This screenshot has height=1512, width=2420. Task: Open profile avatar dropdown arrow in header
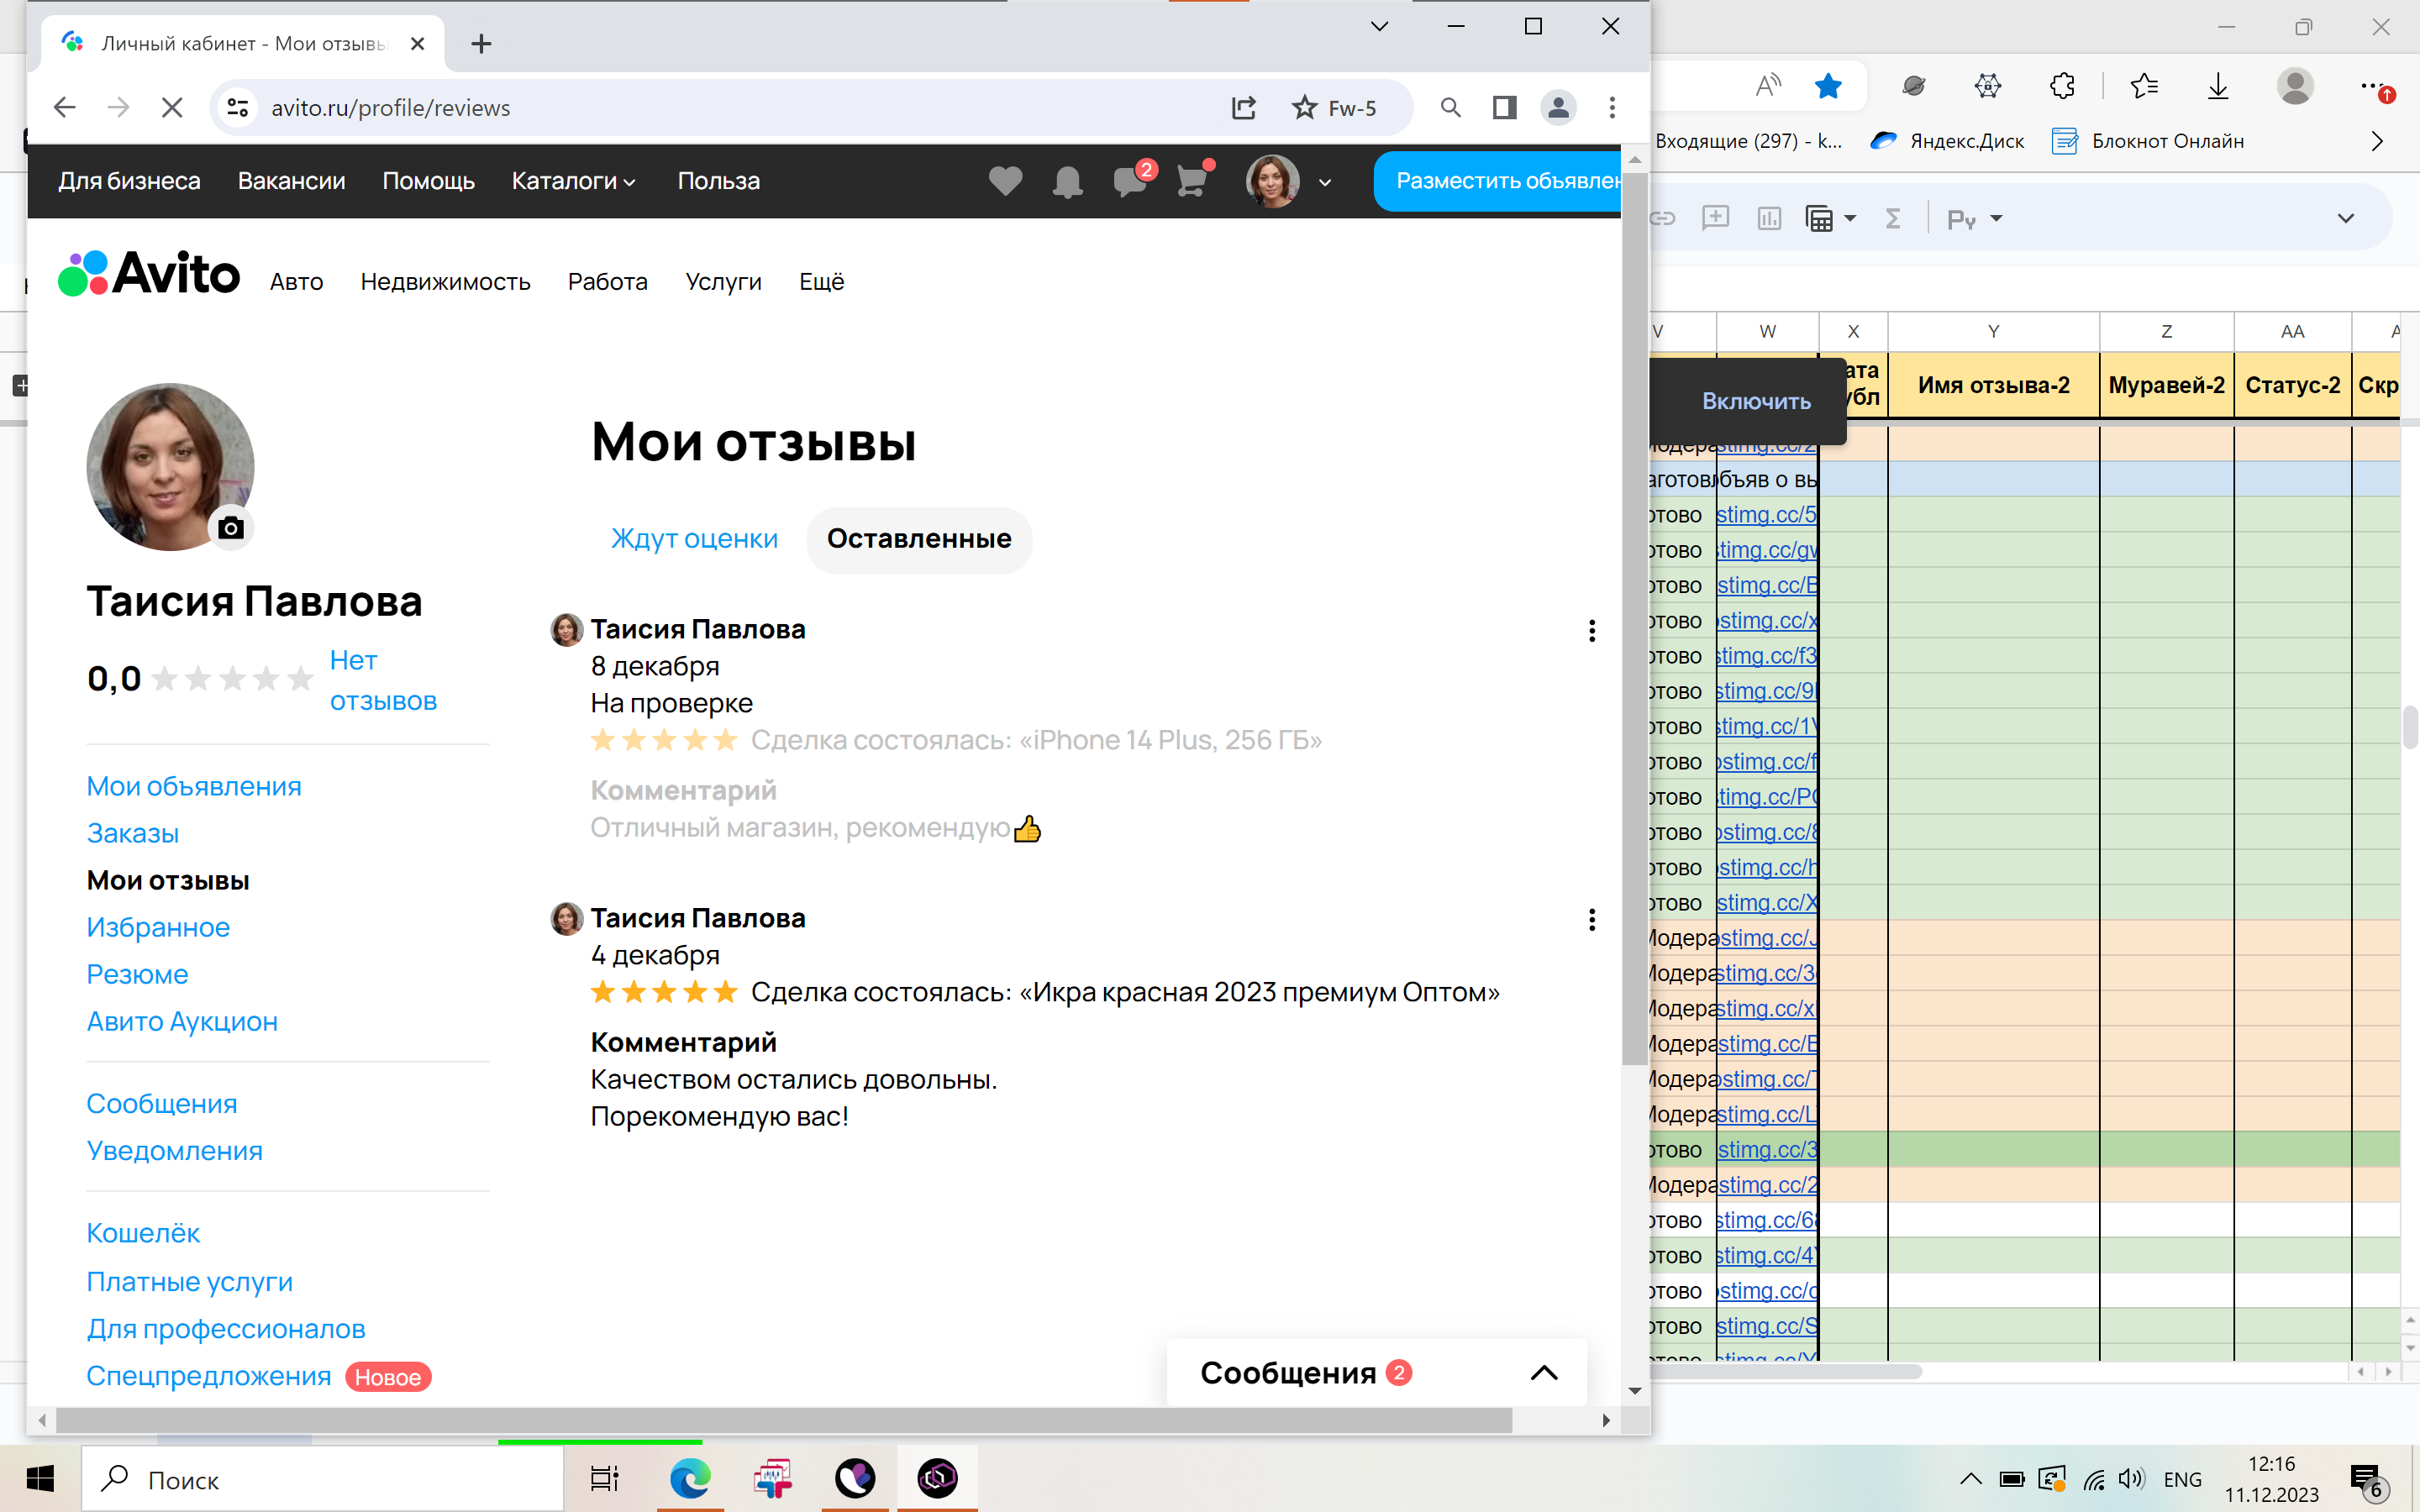(1325, 183)
